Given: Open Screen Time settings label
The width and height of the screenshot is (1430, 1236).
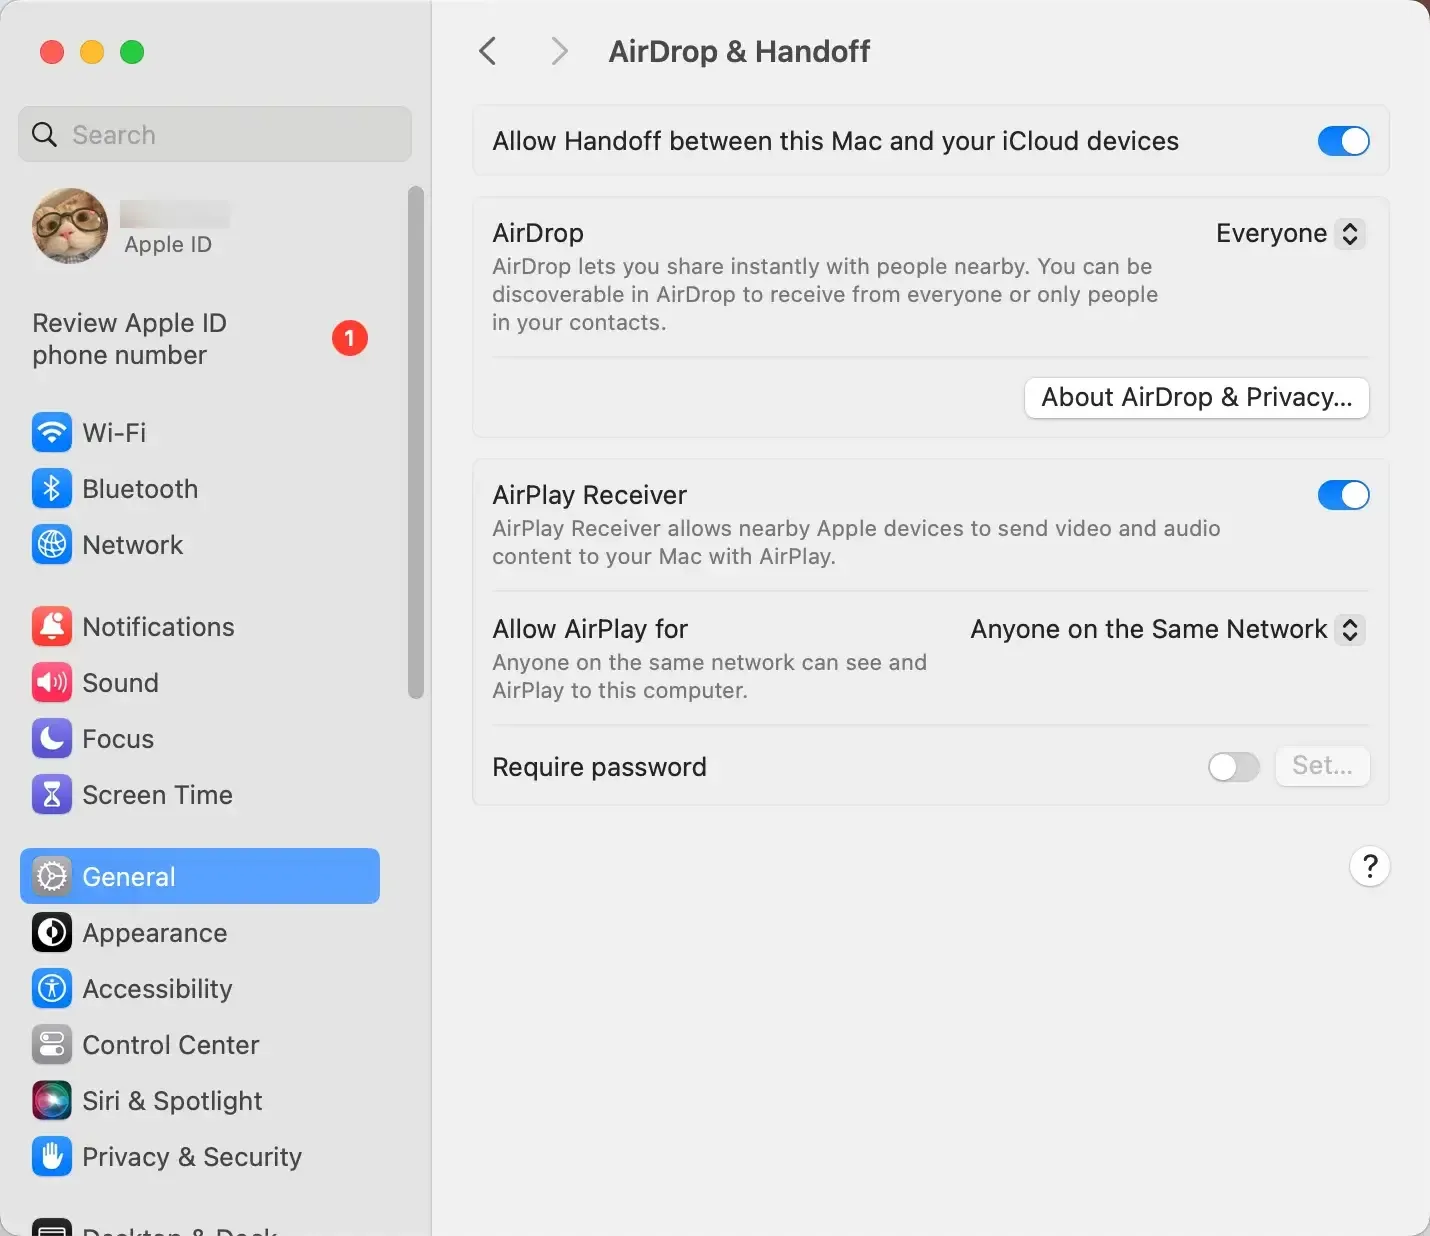Looking at the screenshot, I should [157, 795].
